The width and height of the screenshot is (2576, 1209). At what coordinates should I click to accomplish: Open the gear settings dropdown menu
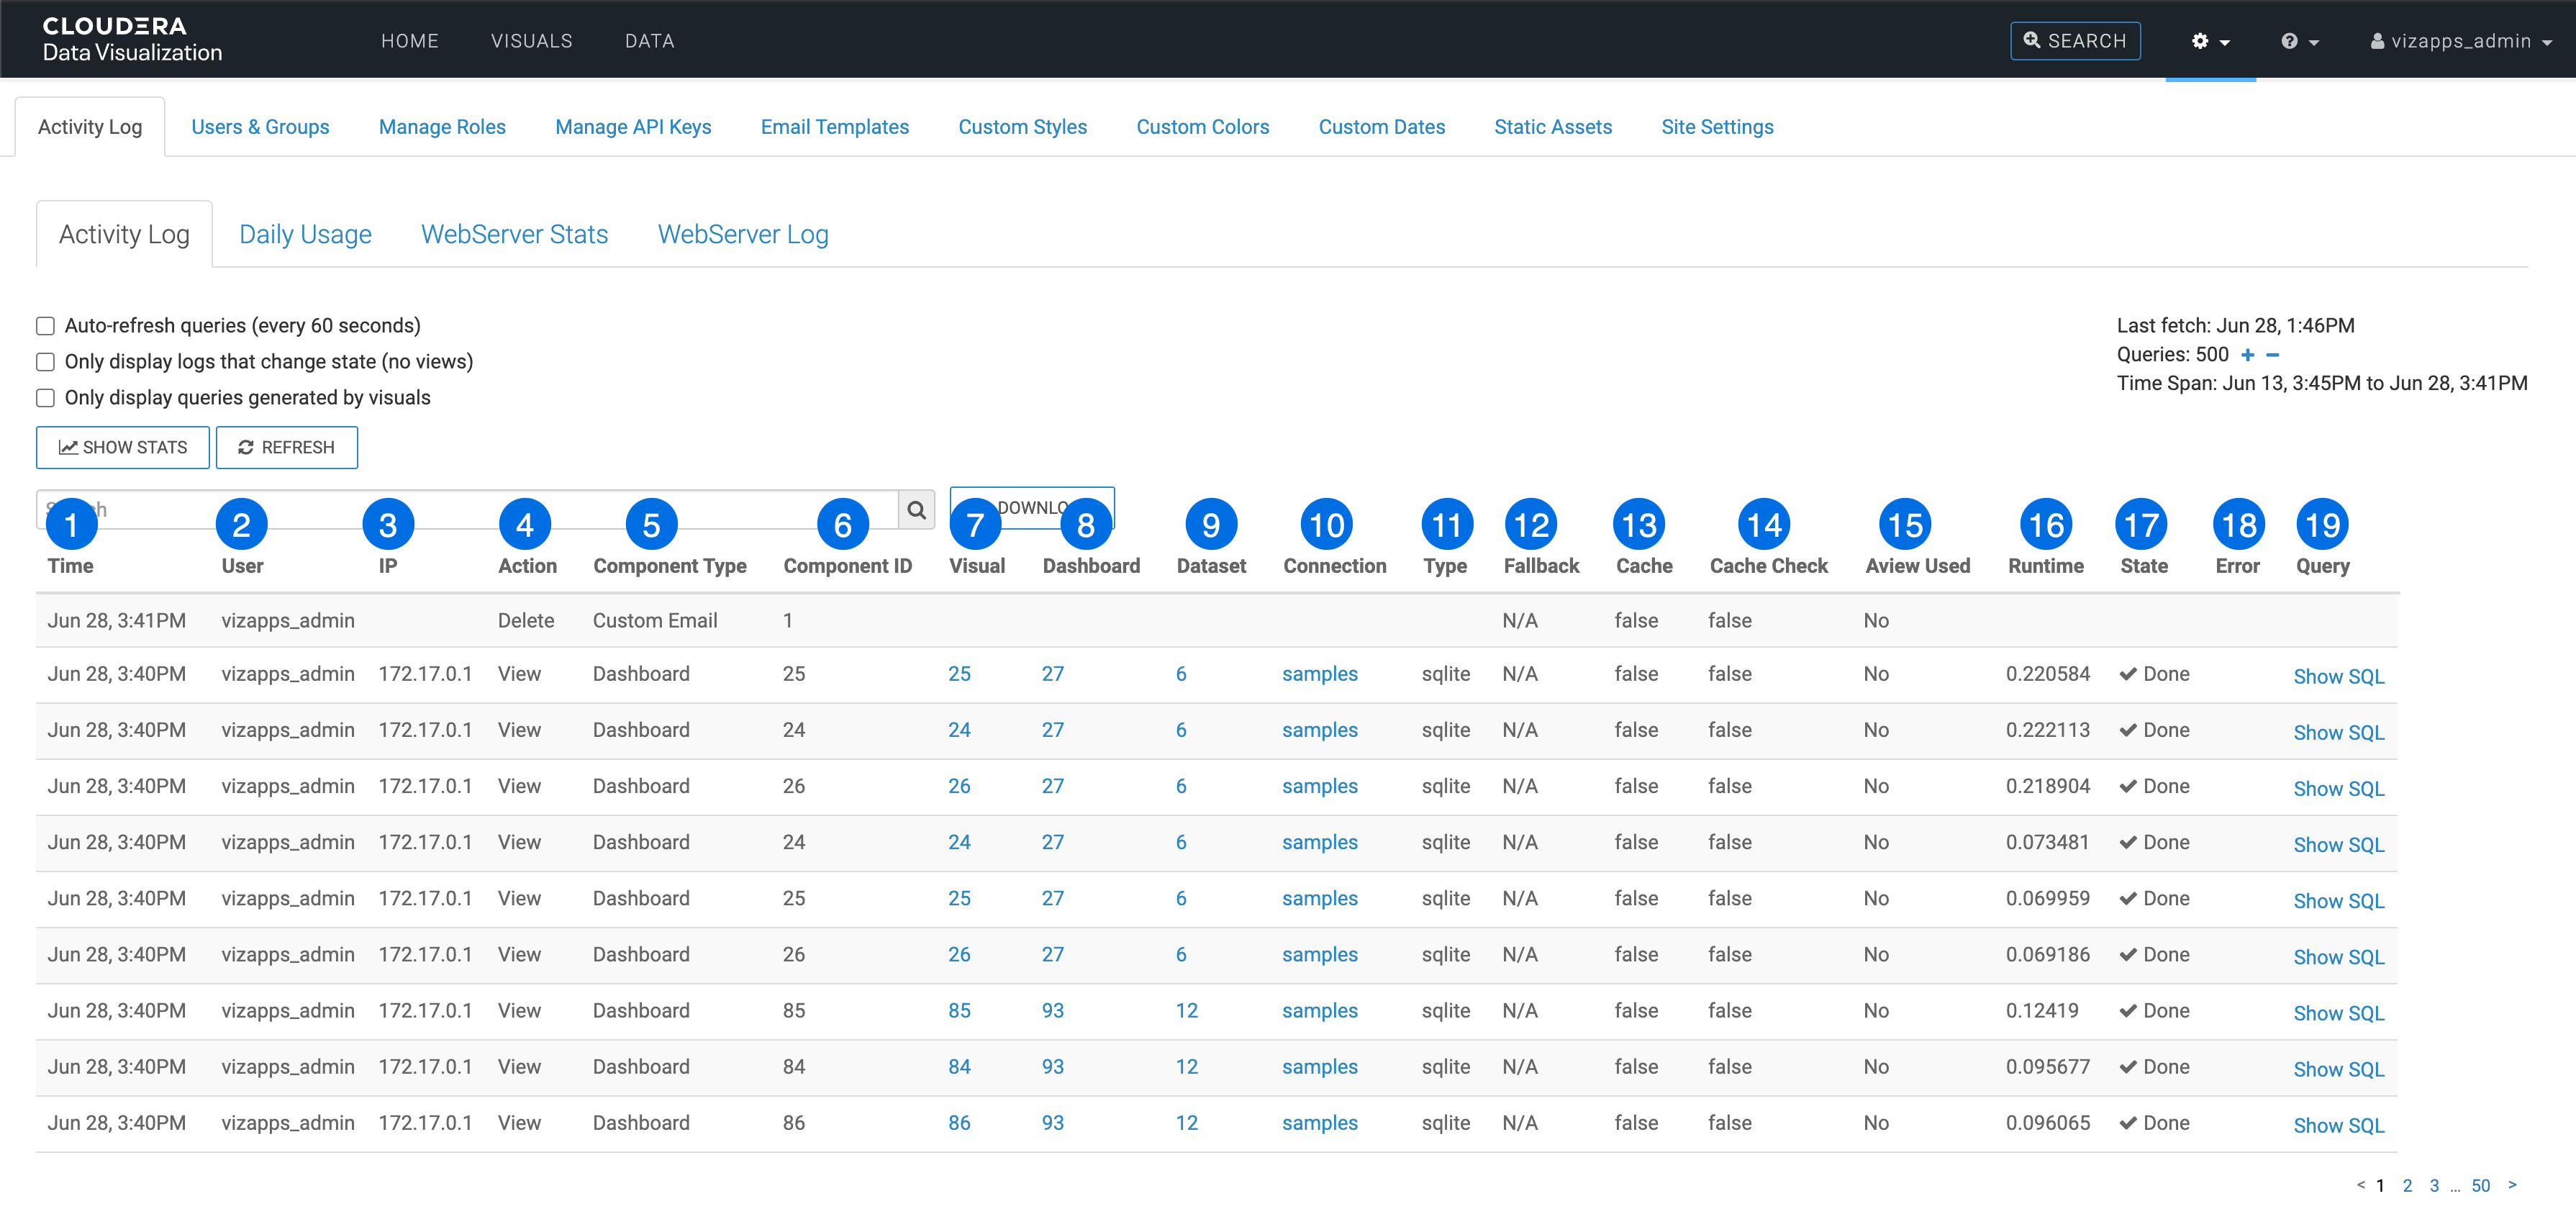(2210, 41)
